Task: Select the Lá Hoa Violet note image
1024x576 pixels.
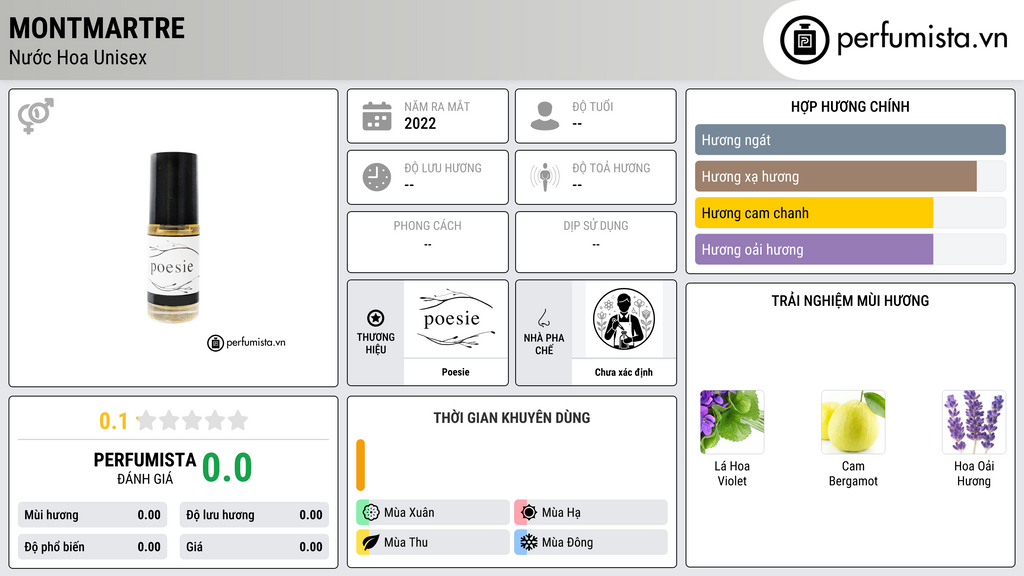Action: (x=732, y=422)
